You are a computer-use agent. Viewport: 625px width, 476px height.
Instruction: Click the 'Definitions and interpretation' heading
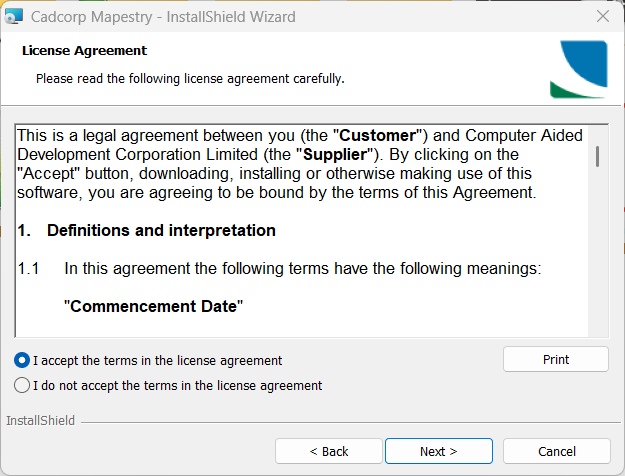[161, 231]
